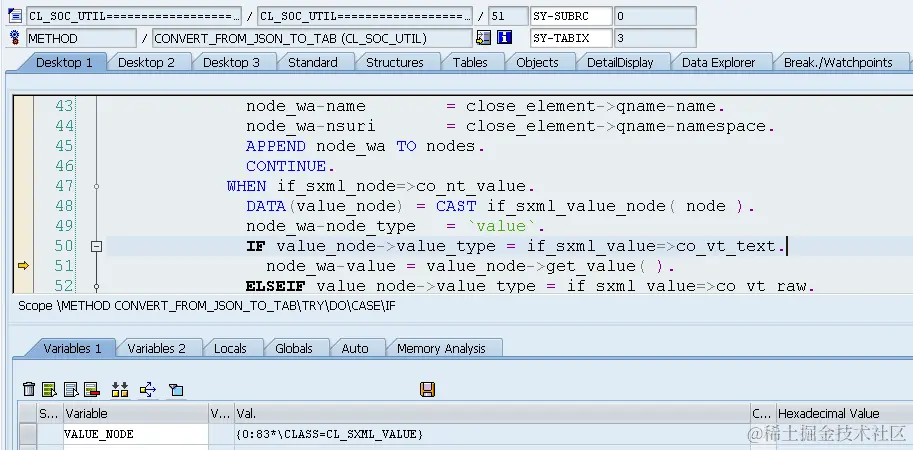Click the navigate-to-source icon after method name
This screenshot has height=450, width=913.
(483, 38)
